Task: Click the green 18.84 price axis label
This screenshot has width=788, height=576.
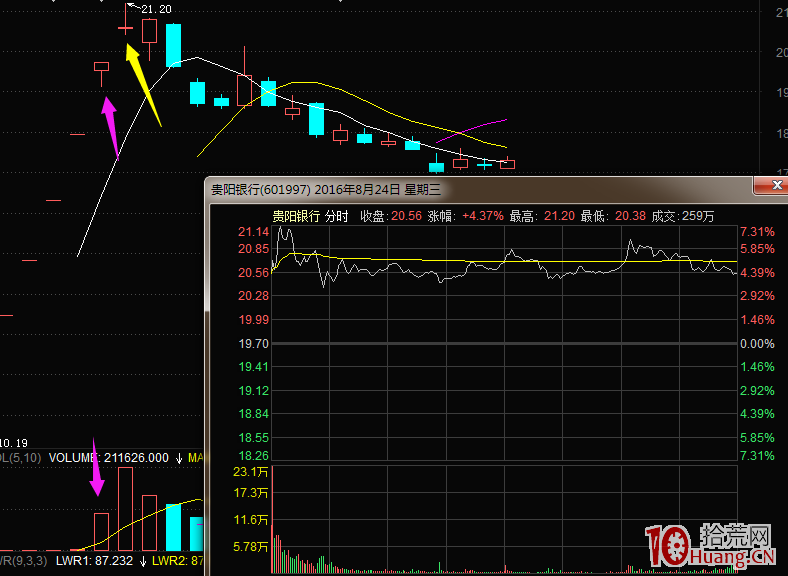Action: [253, 414]
